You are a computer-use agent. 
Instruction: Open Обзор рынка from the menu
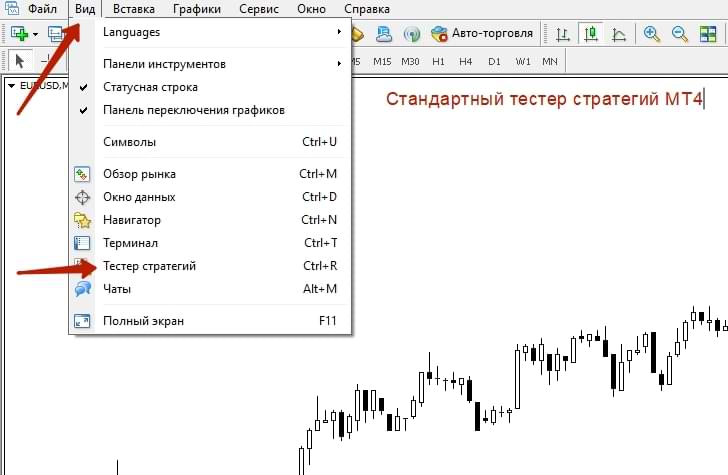click(210, 174)
